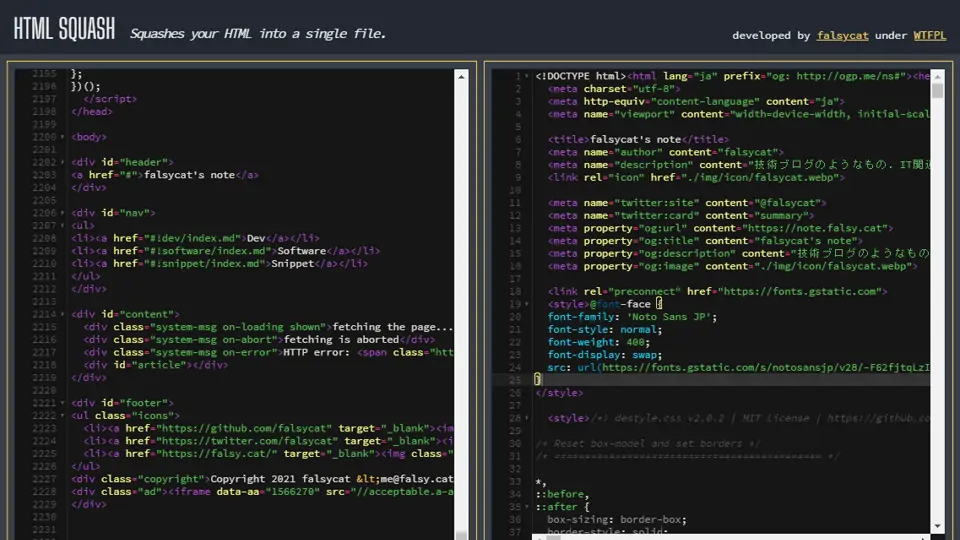Image resolution: width=960 pixels, height=540 pixels.
Task: Click the falsy.cat href line 2225
Action: pyautogui.click(x=268, y=454)
